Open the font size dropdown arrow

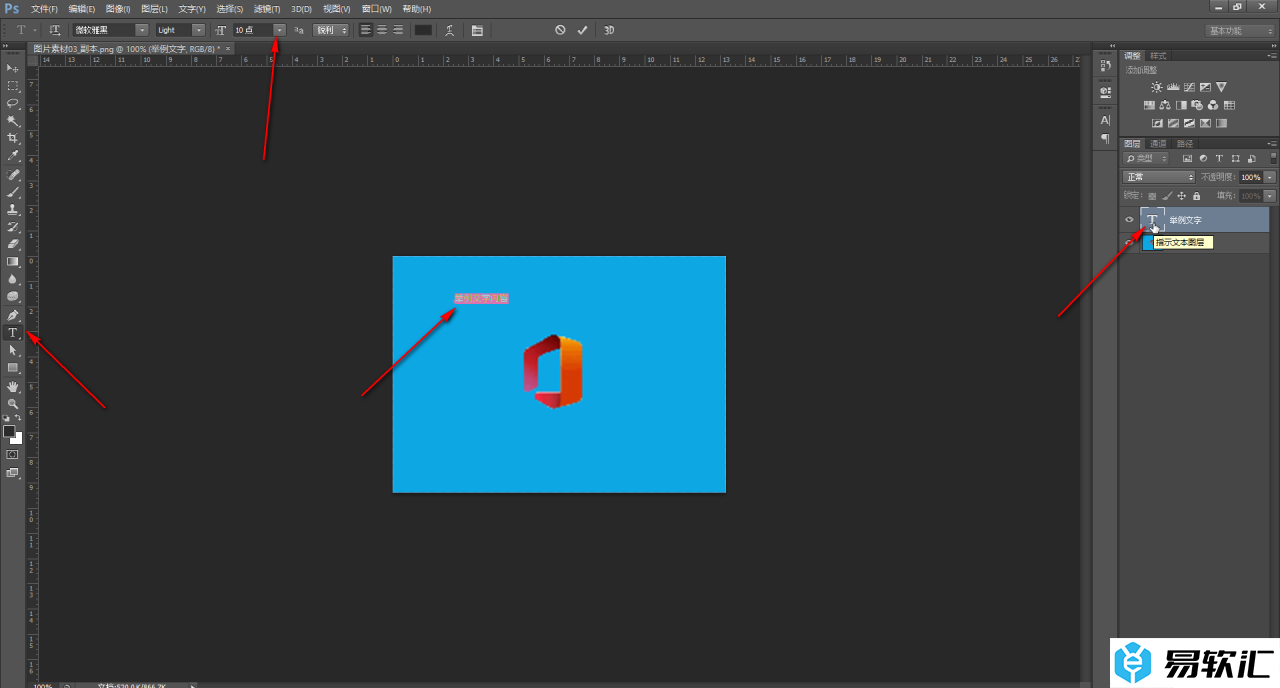point(279,30)
